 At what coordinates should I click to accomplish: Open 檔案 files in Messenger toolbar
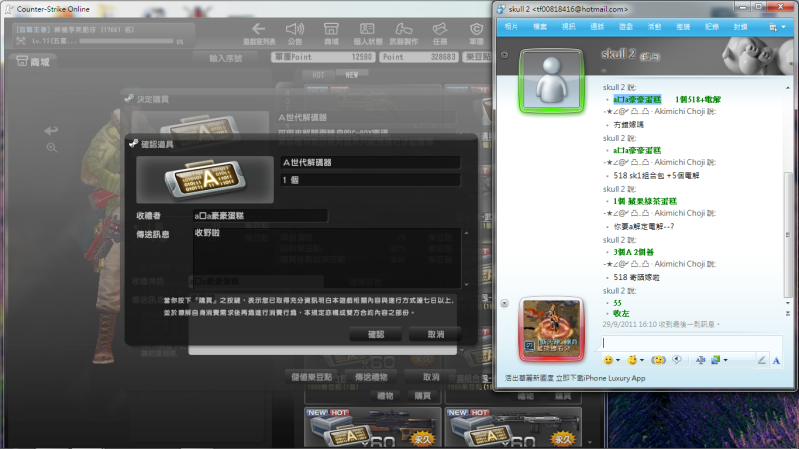[540, 27]
